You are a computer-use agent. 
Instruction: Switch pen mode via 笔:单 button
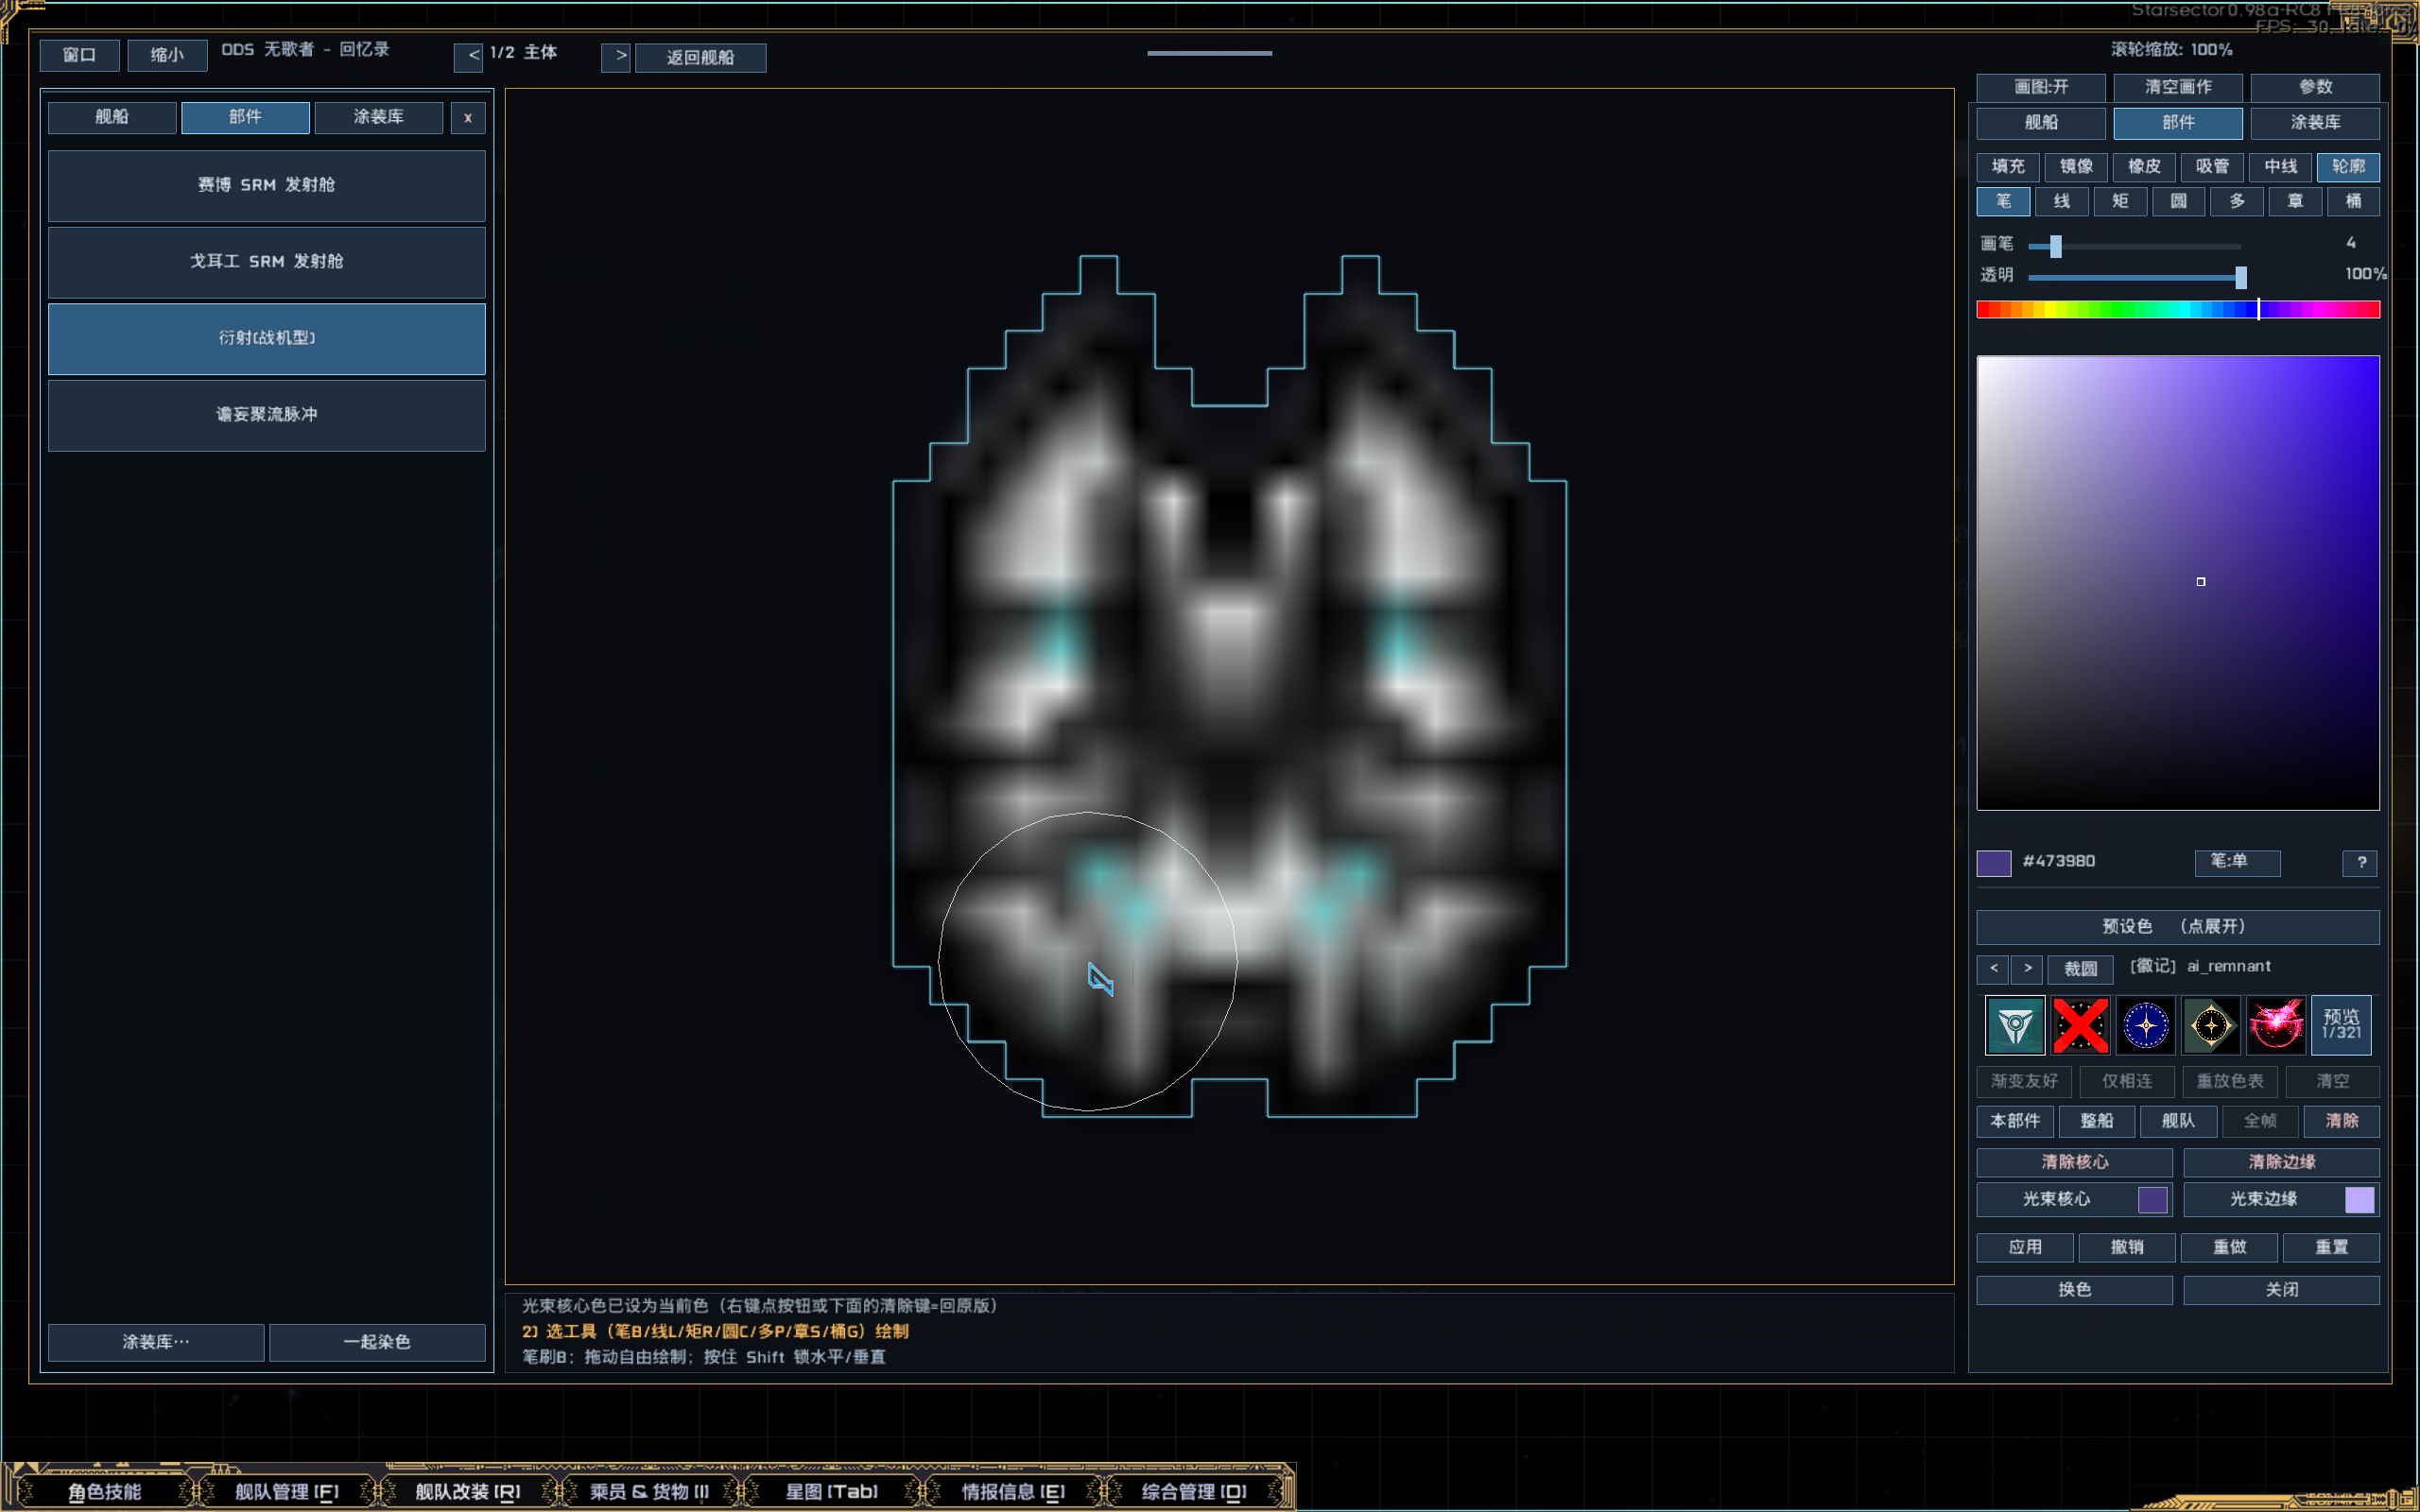point(2237,862)
